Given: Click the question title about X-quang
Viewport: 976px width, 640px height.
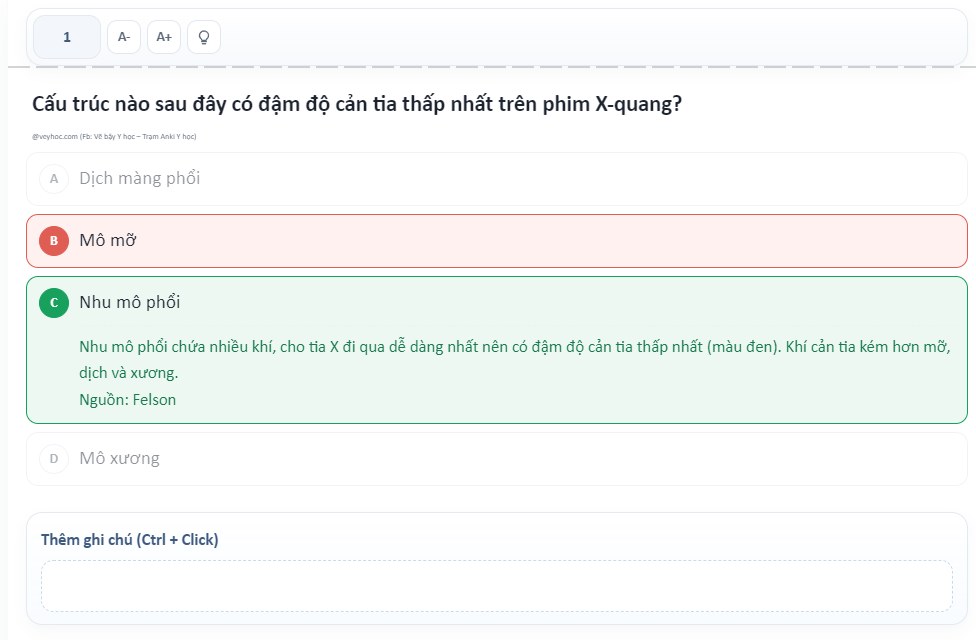Looking at the screenshot, I should (x=357, y=104).
